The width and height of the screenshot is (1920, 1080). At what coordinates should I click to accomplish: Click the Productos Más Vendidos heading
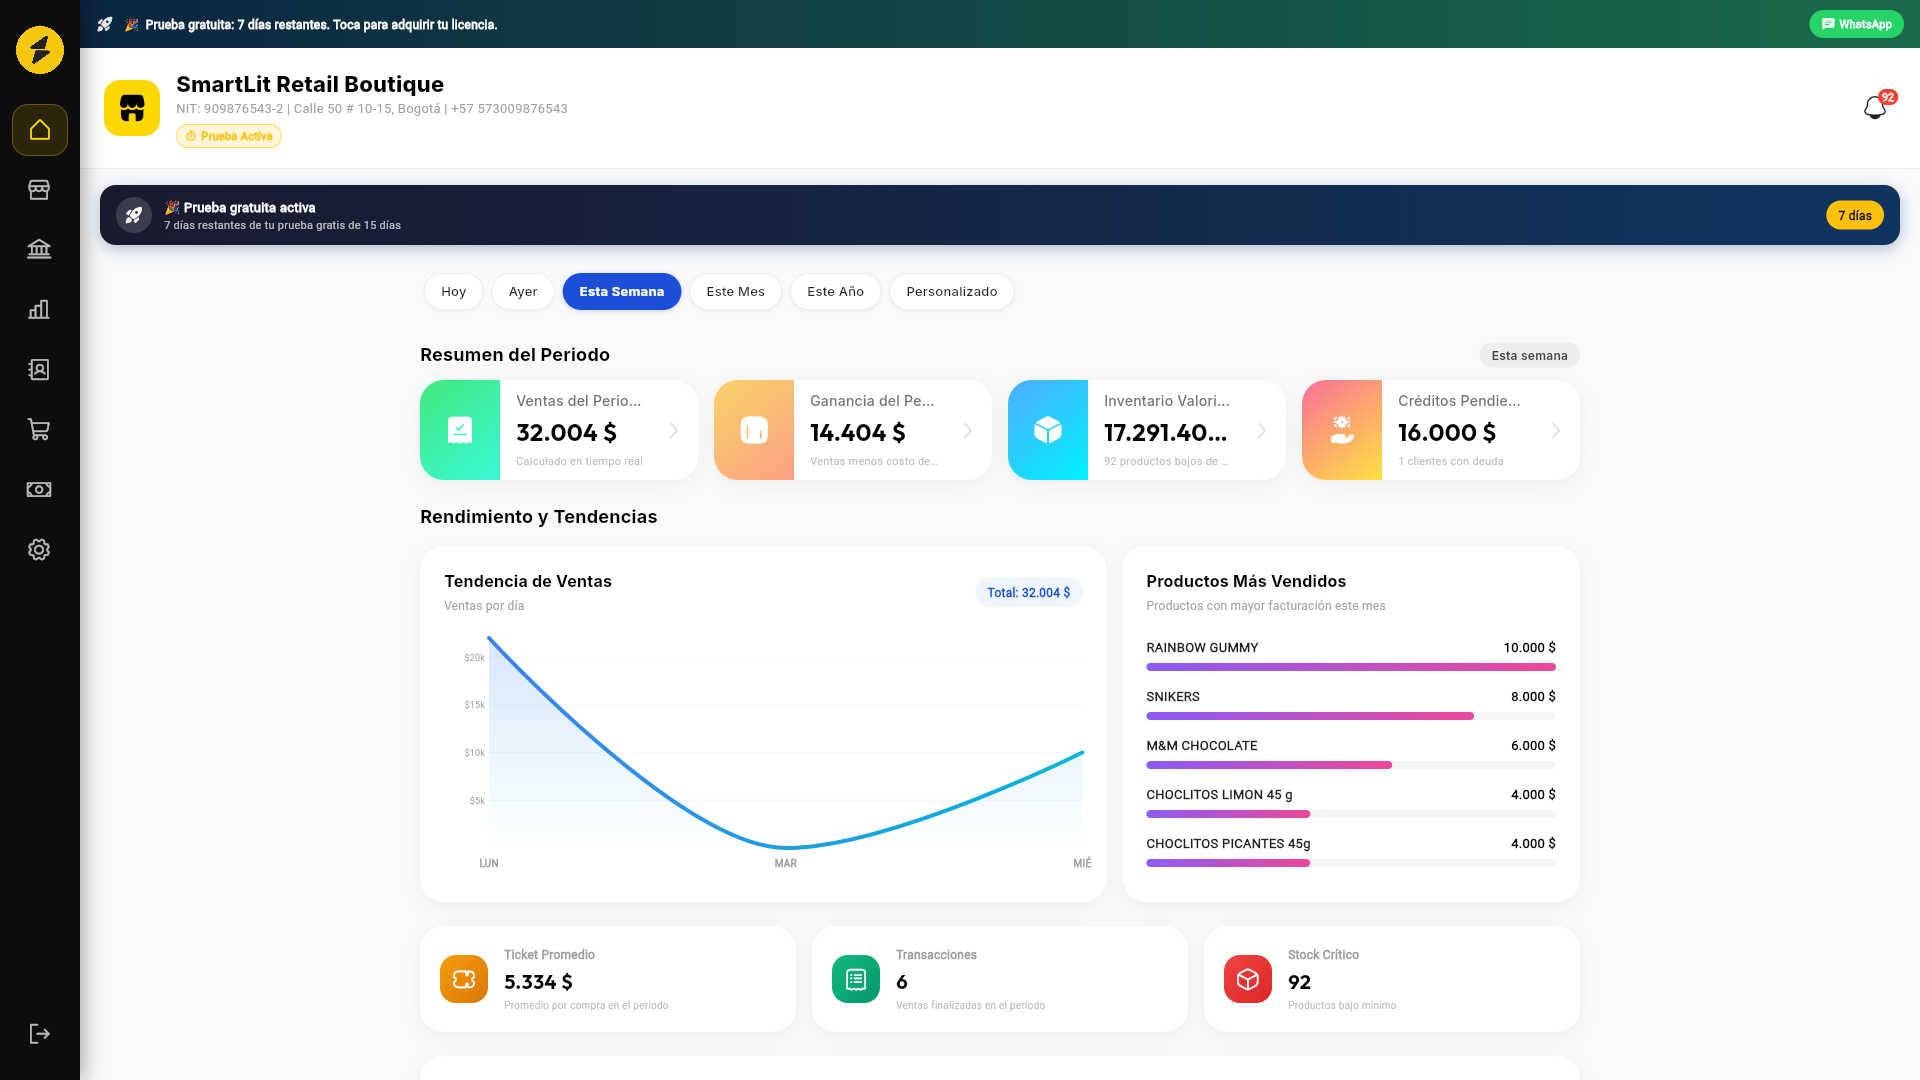pos(1246,581)
